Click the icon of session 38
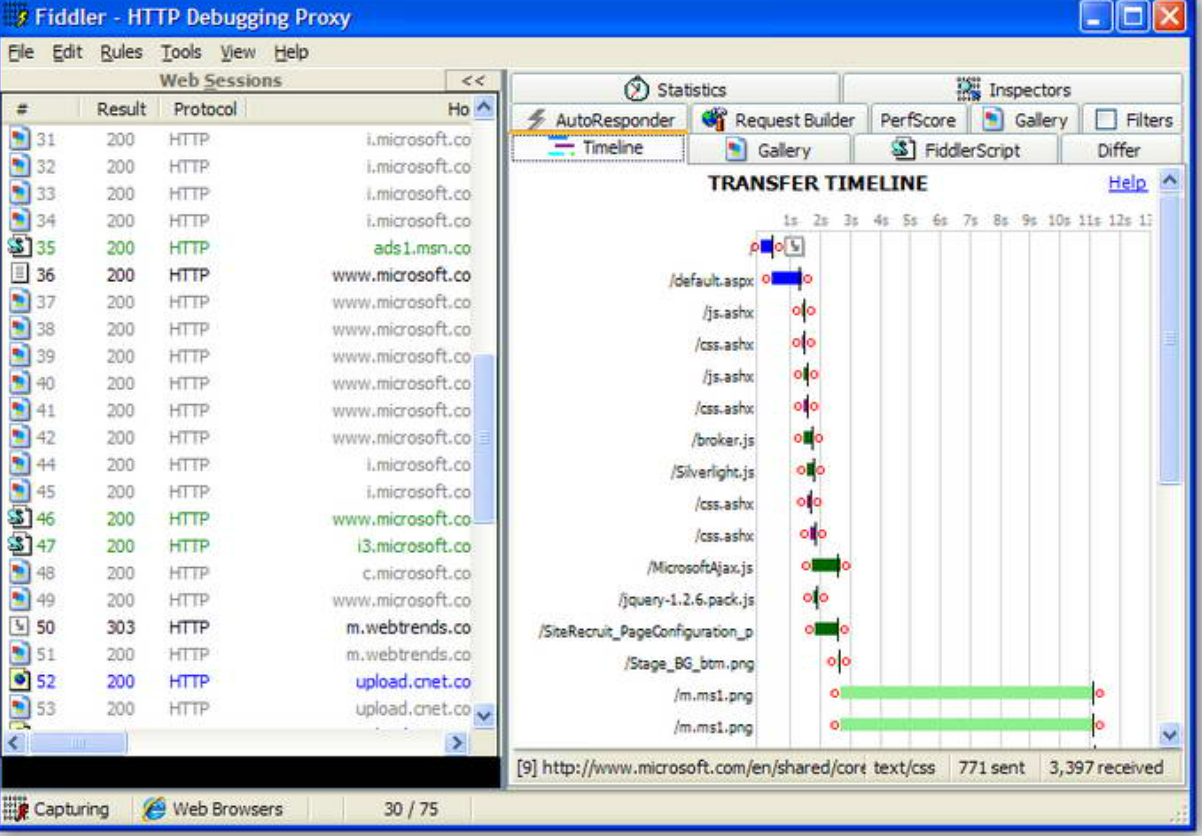Viewport: 1202px width, 836px height. click(x=19, y=328)
